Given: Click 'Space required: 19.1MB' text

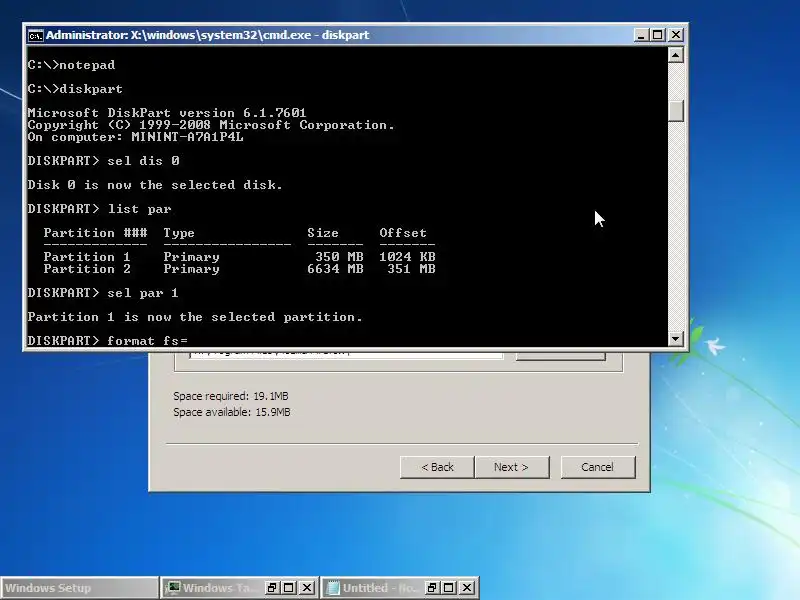Looking at the screenshot, I should pyautogui.click(x=231, y=396).
